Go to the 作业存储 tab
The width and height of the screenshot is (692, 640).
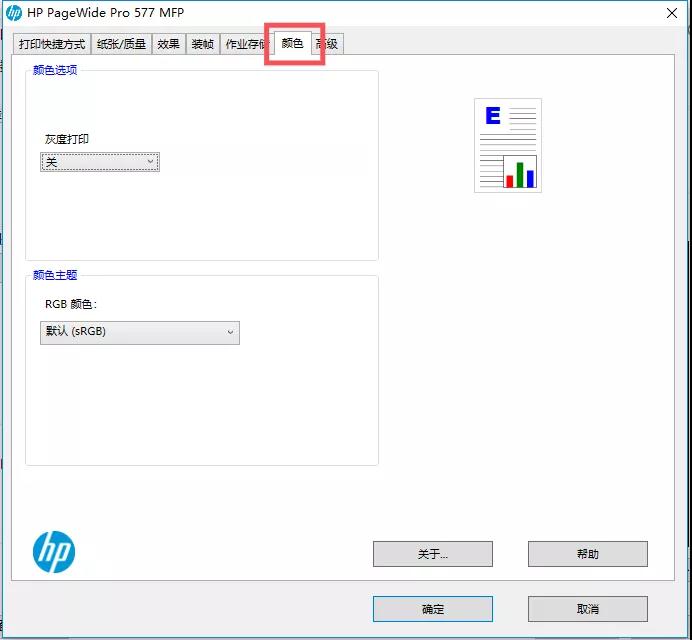point(245,44)
